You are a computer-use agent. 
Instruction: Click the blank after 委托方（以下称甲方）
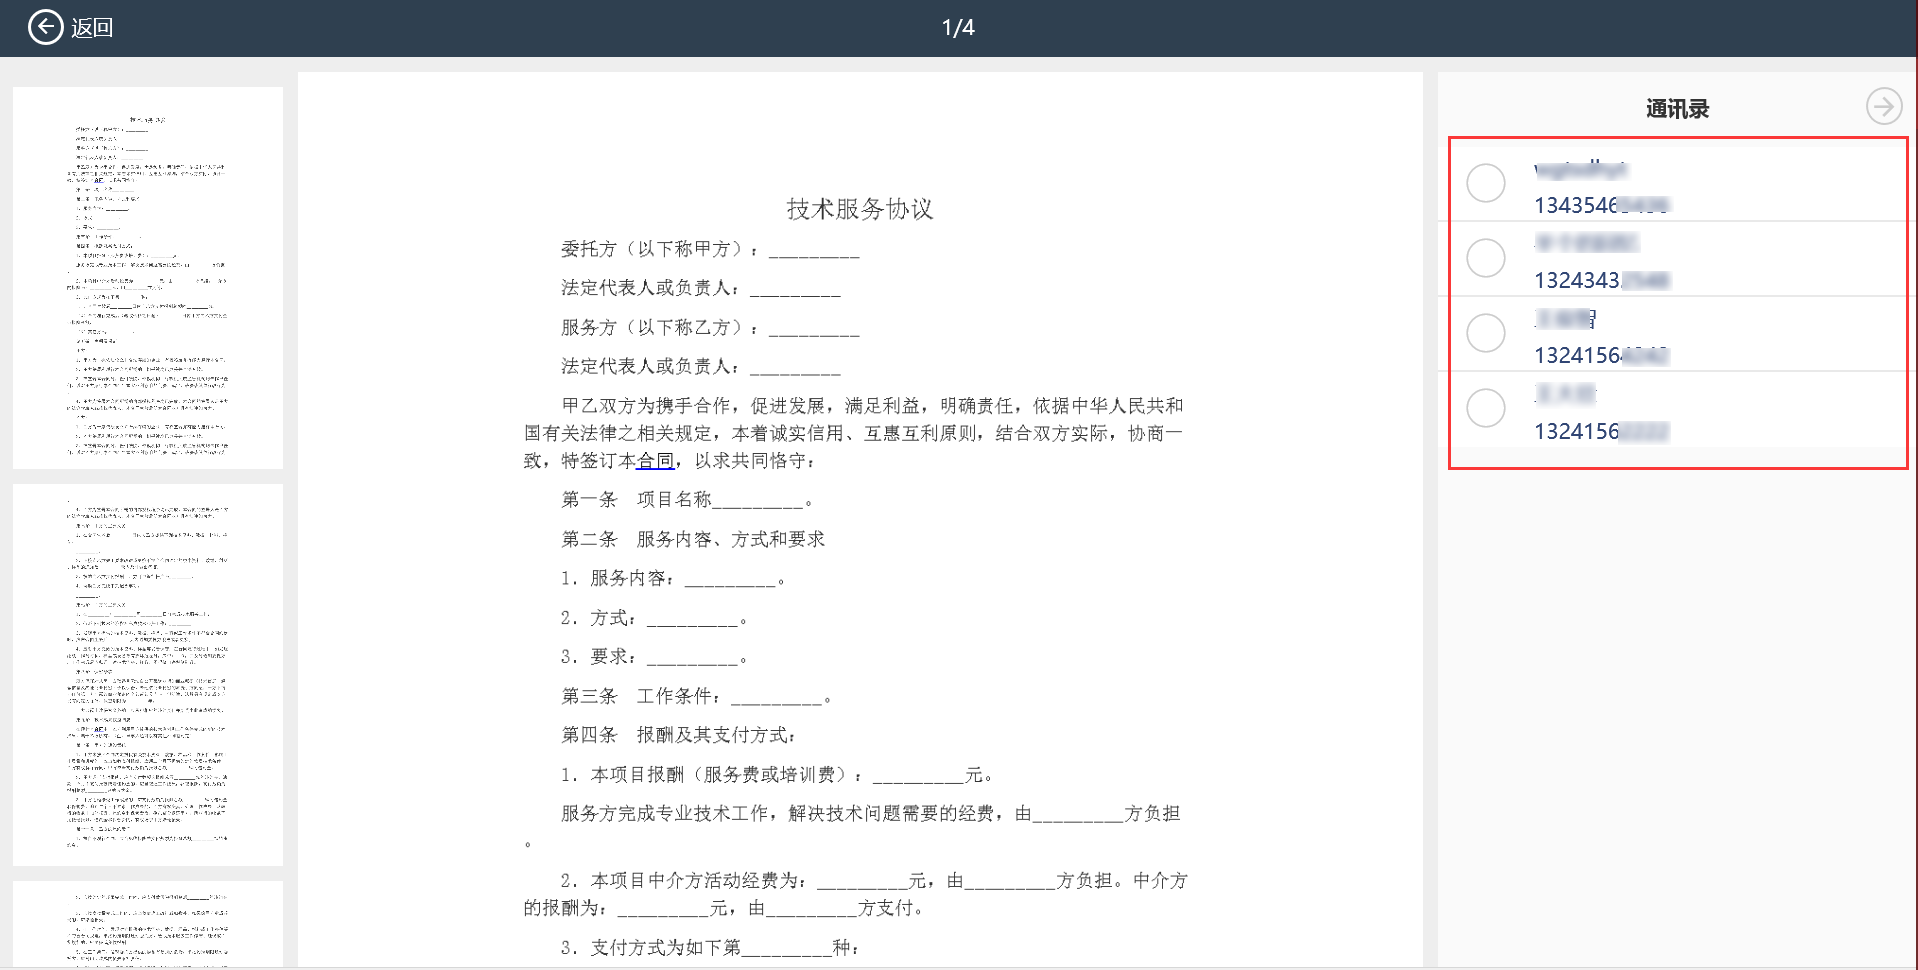(813, 251)
